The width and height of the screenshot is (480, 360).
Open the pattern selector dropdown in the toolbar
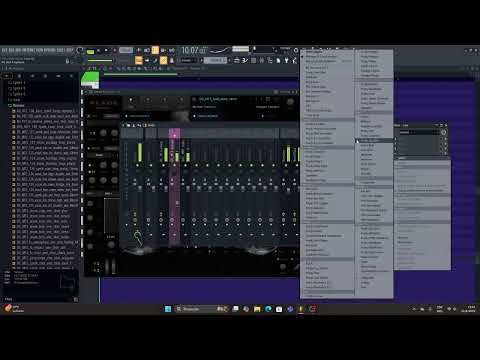[216, 60]
